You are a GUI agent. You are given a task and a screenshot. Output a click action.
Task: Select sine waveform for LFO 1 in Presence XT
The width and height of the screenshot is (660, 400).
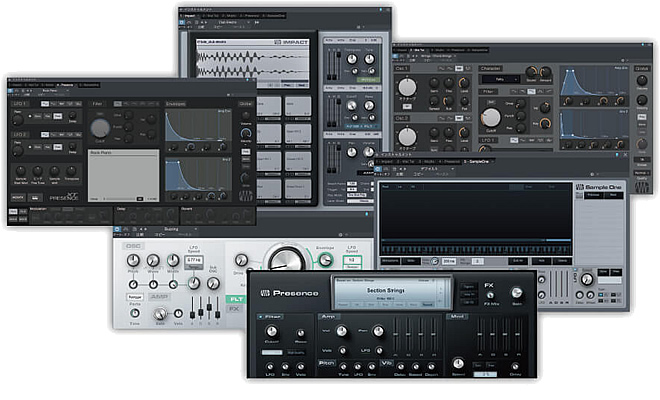[45, 104]
